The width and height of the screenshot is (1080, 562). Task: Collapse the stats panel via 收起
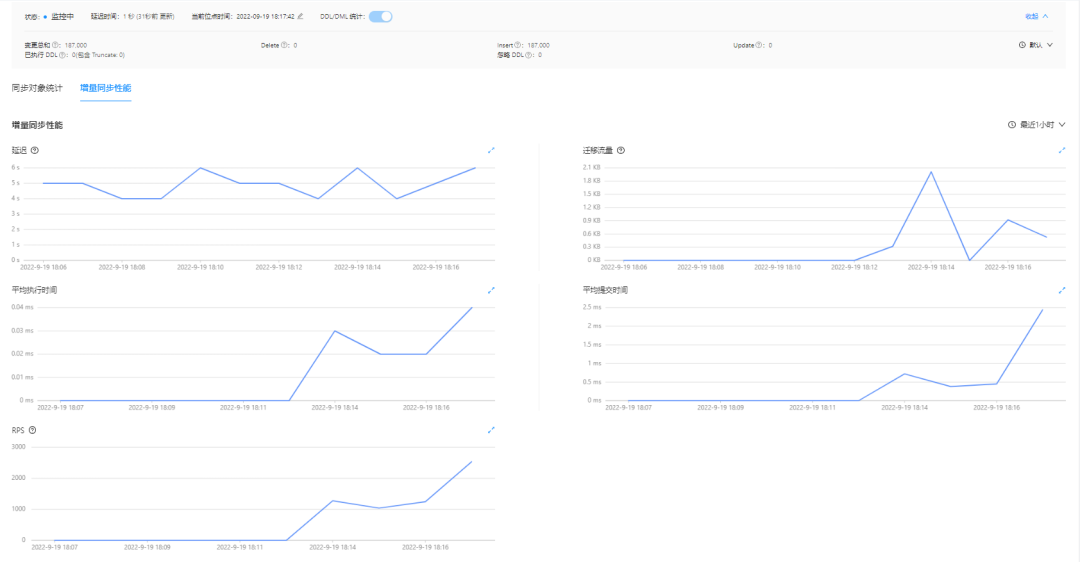click(x=1036, y=17)
